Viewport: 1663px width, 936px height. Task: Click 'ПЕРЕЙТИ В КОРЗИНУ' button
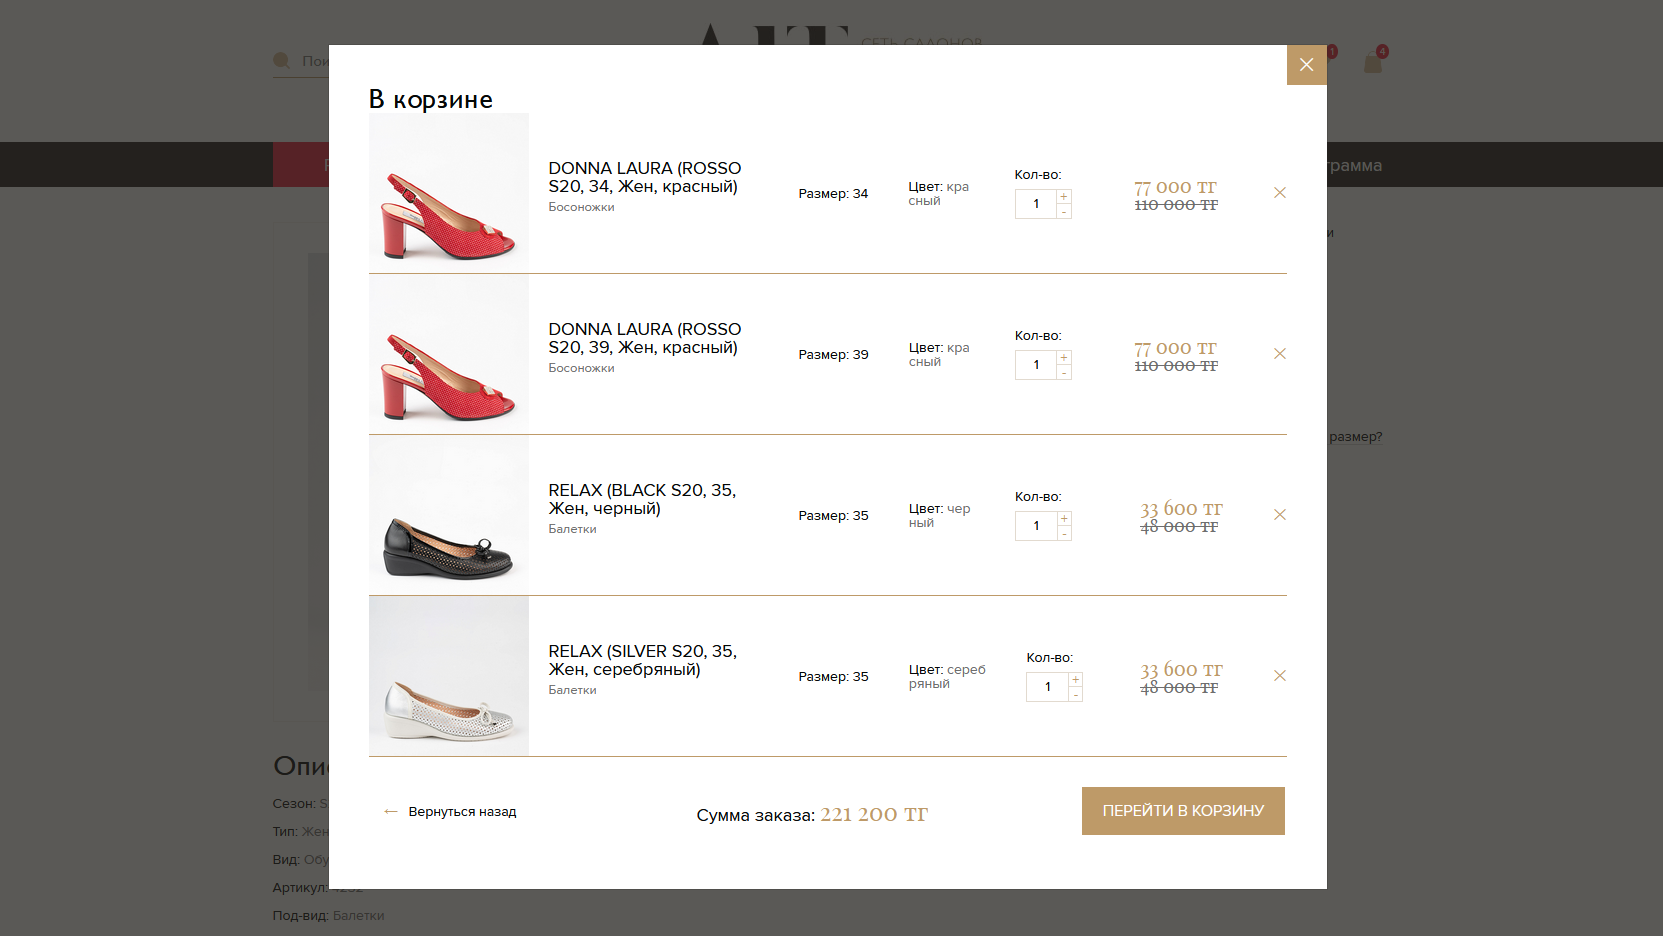[1183, 811]
